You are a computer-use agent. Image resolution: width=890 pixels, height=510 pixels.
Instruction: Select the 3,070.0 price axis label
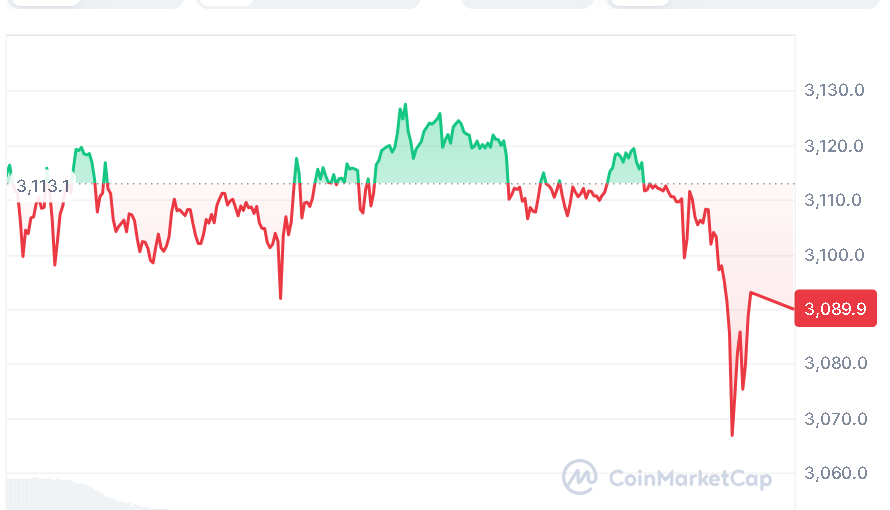click(834, 418)
